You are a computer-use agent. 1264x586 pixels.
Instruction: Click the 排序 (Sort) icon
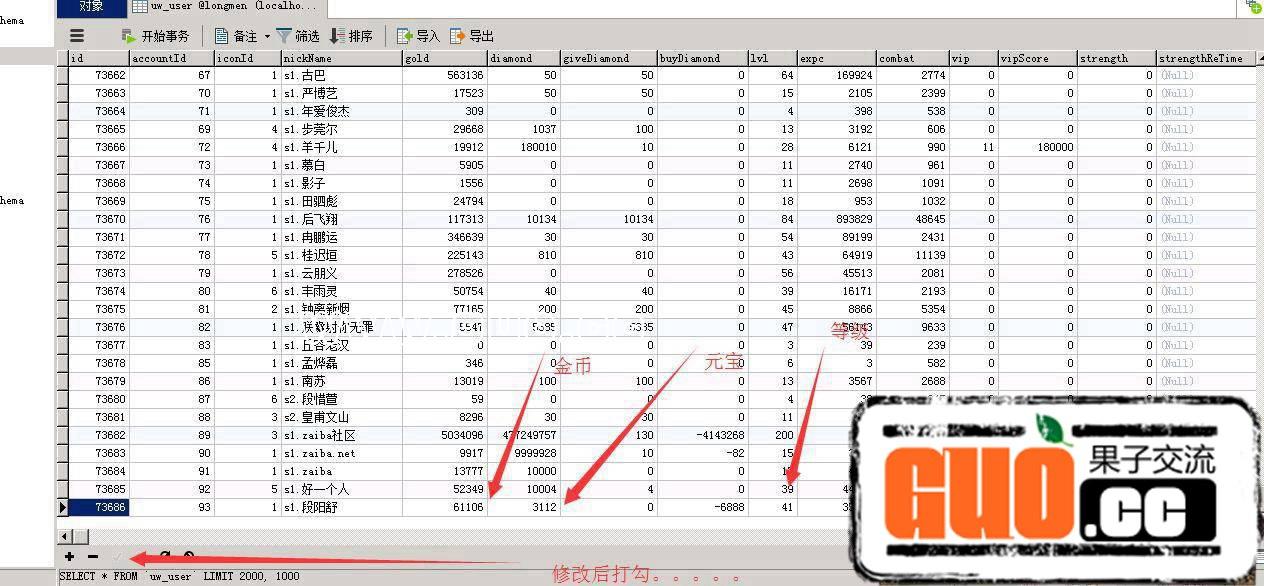click(x=347, y=36)
